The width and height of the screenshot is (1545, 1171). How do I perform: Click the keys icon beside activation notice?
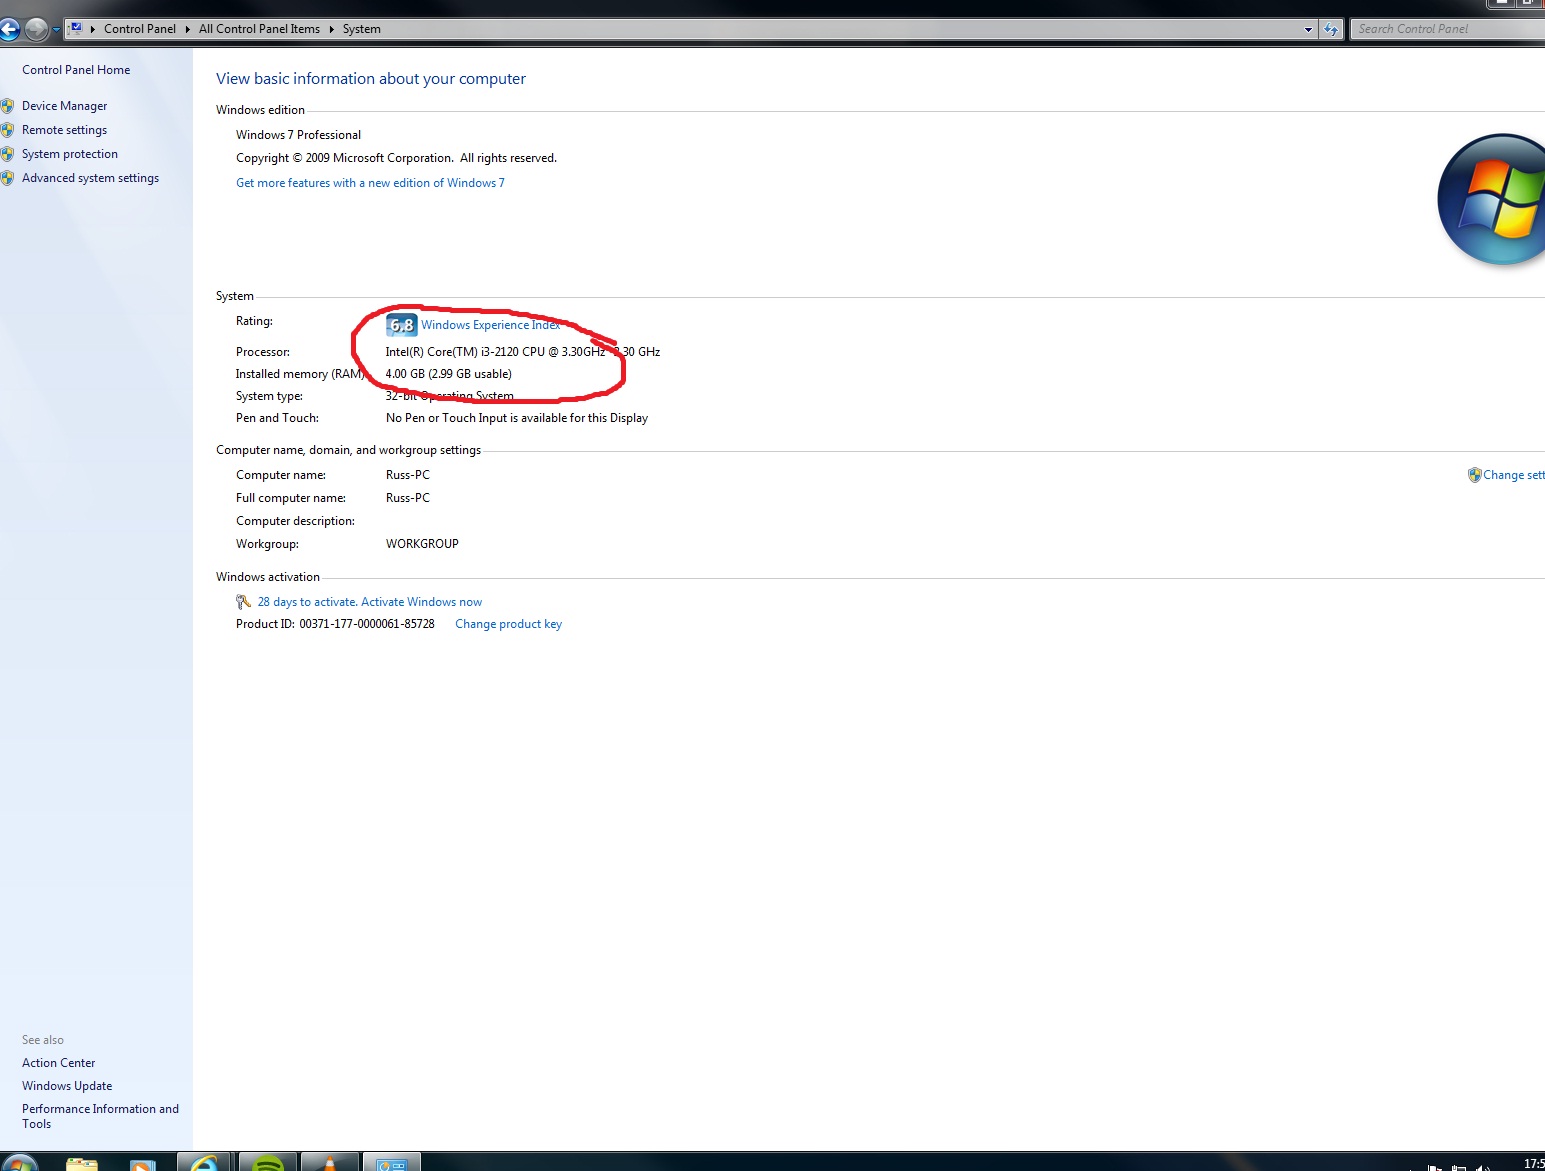pos(243,602)
